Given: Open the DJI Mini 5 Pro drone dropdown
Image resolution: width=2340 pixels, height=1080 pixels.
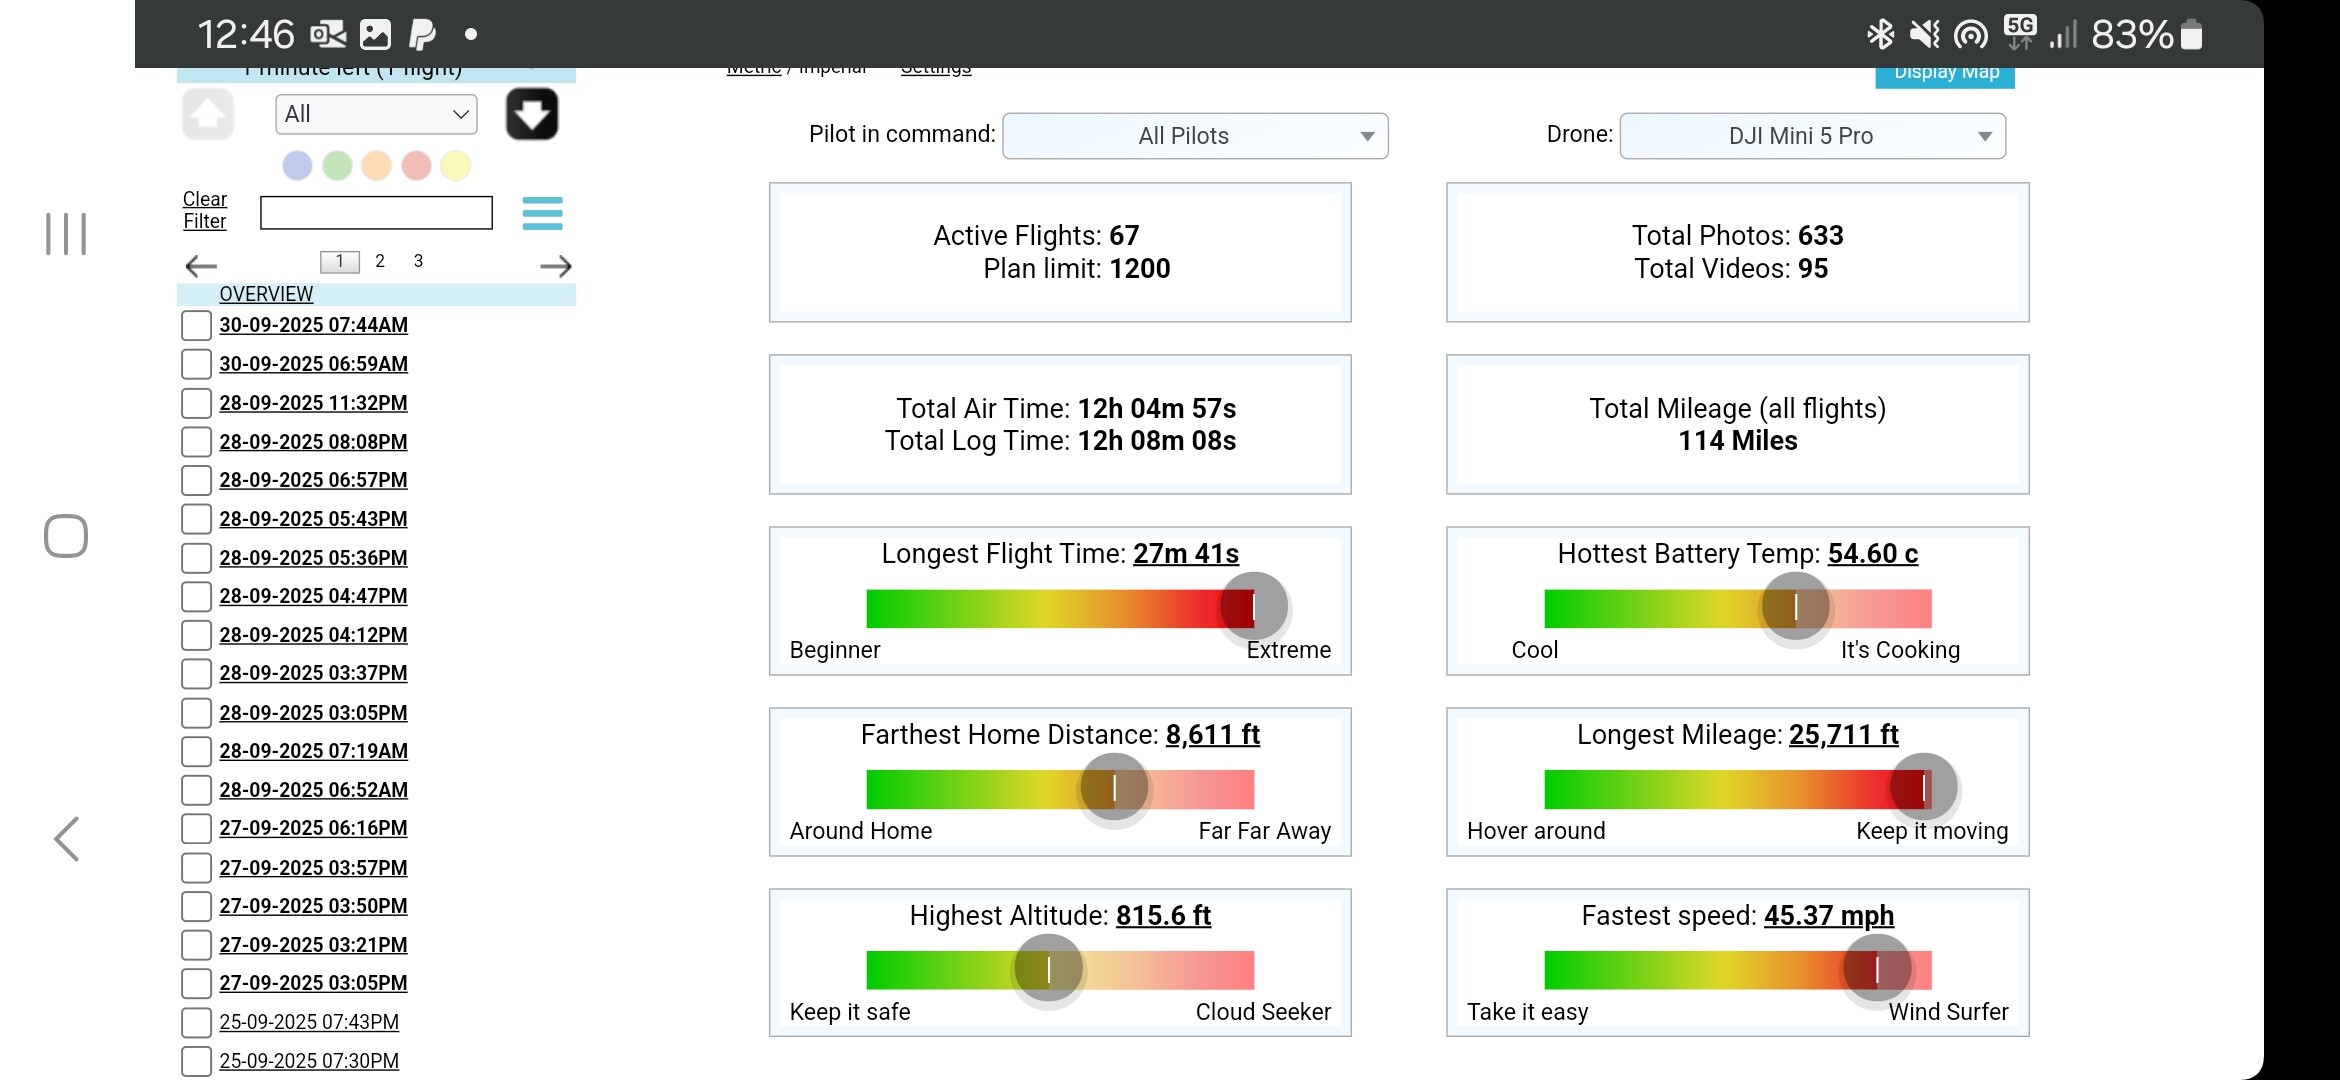Looking at the screenshot, I should [x=1812, y=136].
